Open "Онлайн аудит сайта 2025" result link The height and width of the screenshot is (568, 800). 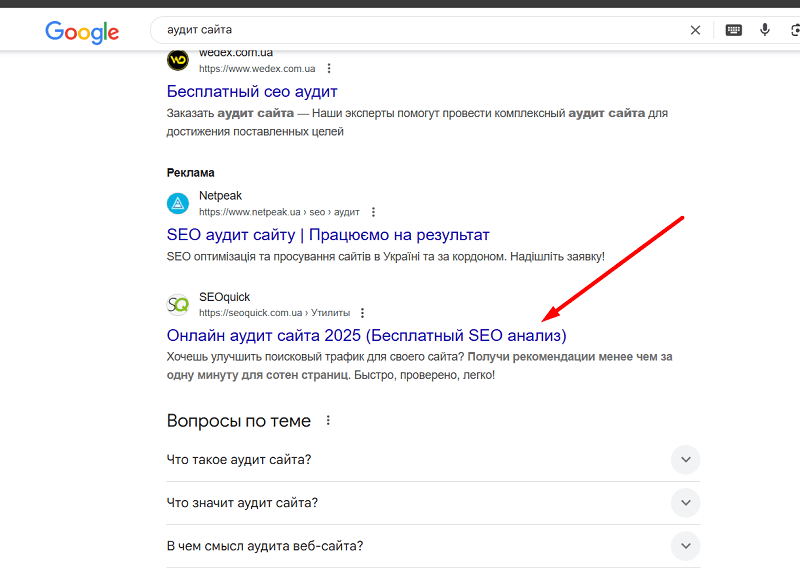(366, 335)
